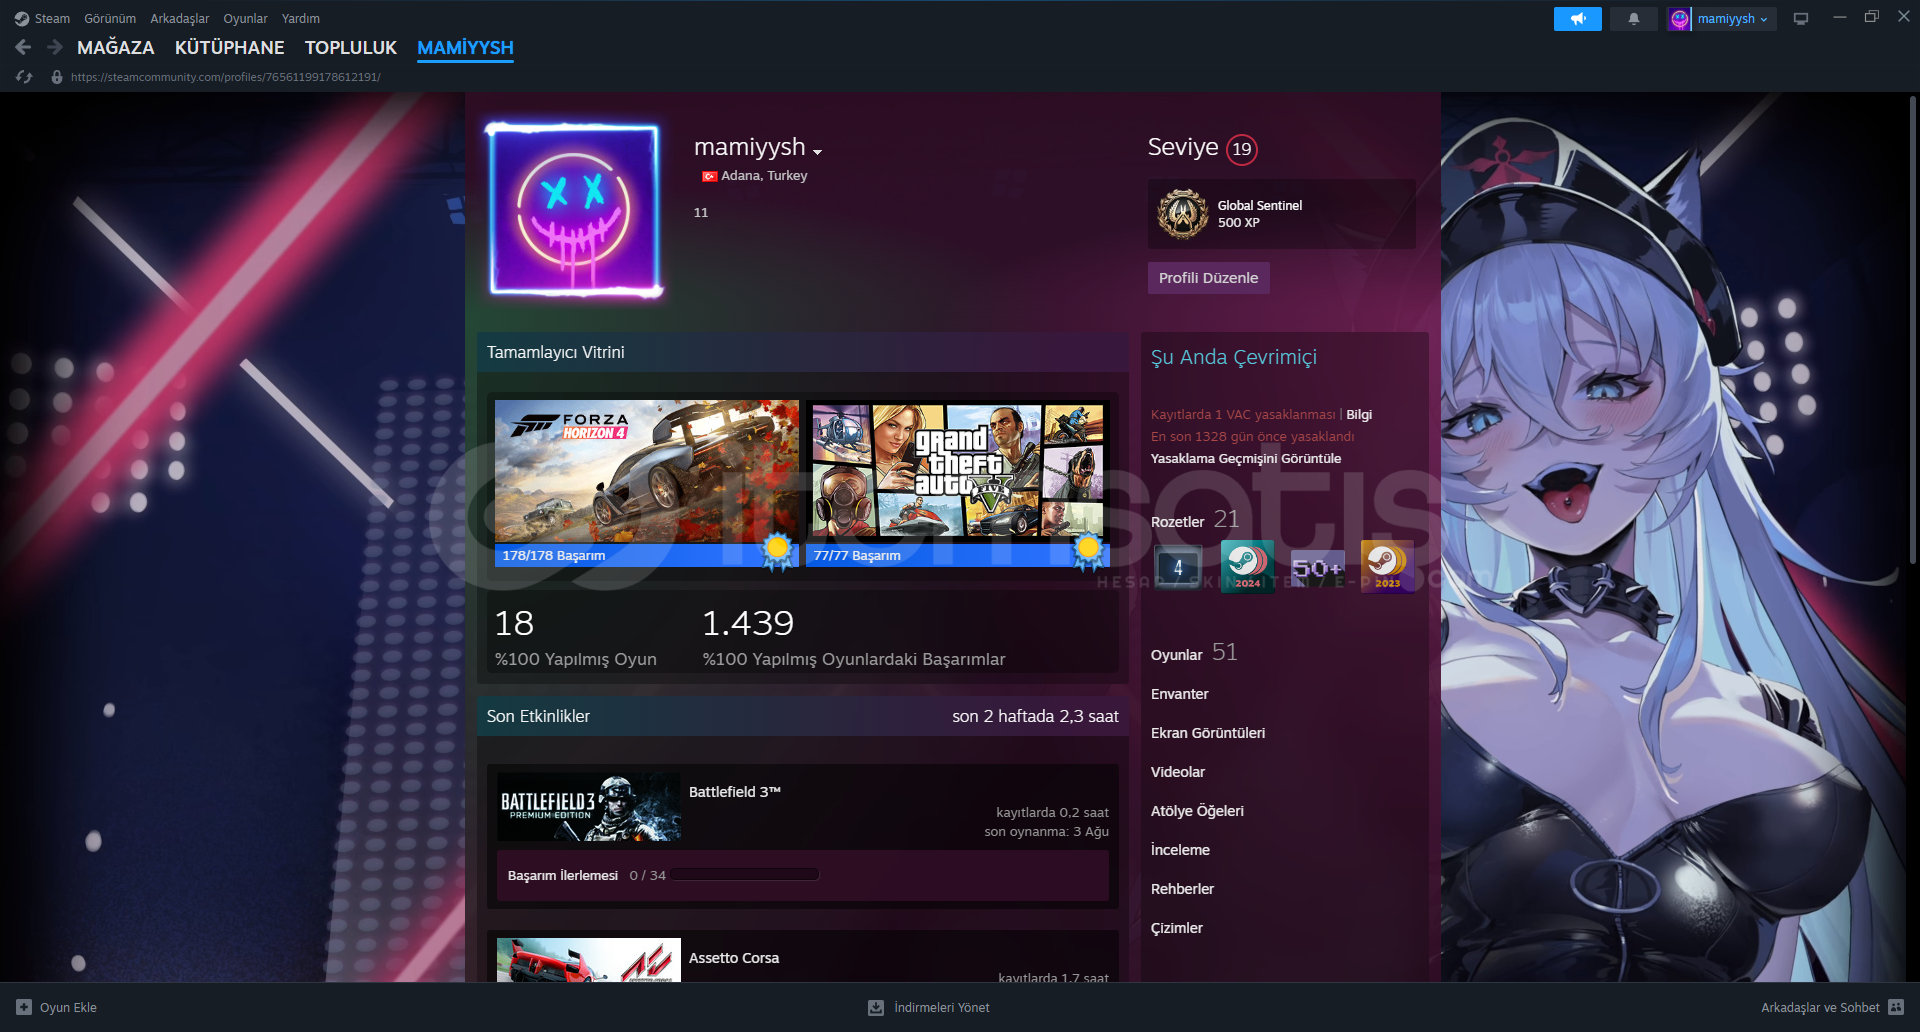Screen dimensions: 1920x1032
Task: Open the Yardım menu
Action: (x=301, y=19)
